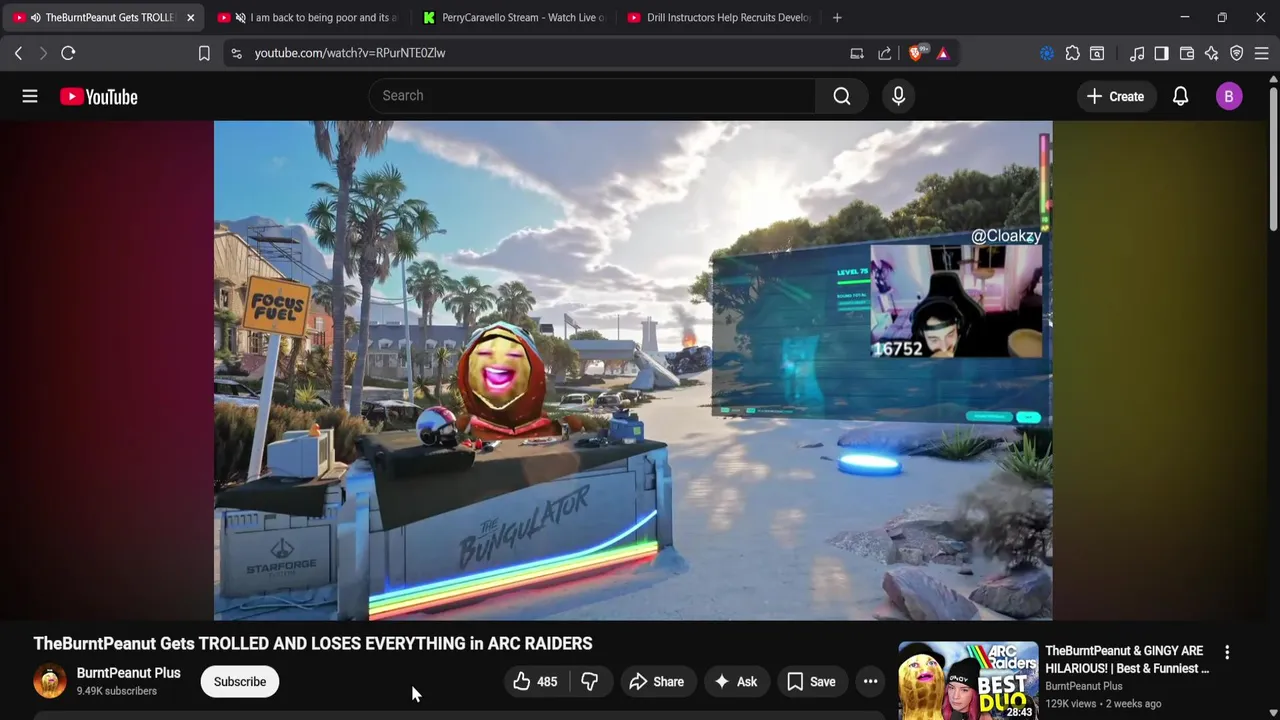
Task: Open the Brave VPN shield icon
Action: 1237,53
